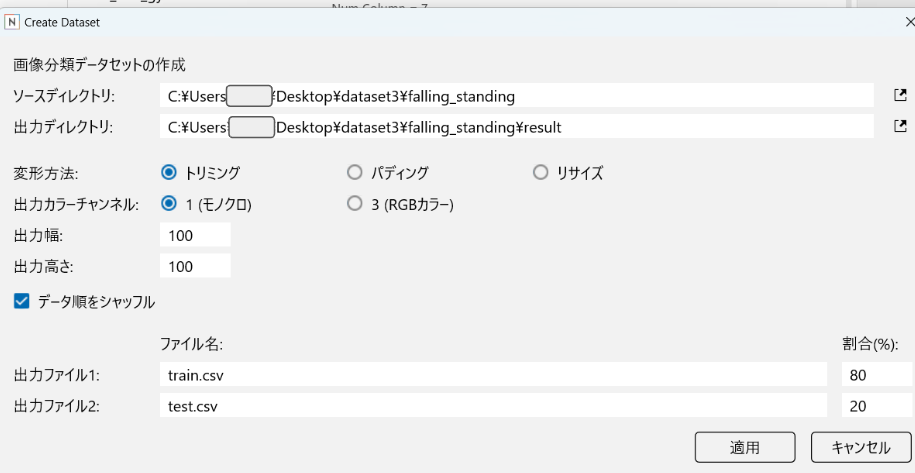
Task: Focus the 出力高さ input field
Action: point(195,266)
